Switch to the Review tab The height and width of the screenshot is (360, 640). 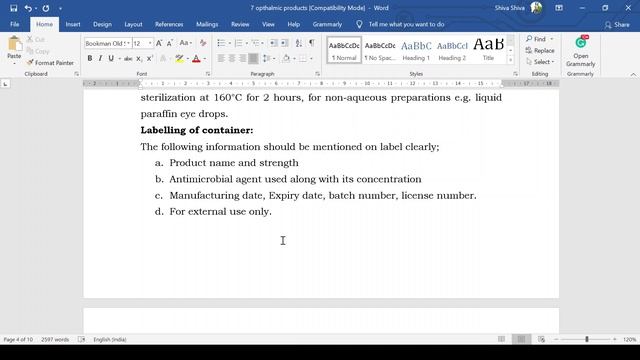pyautogui.click(x=240, y=24)
